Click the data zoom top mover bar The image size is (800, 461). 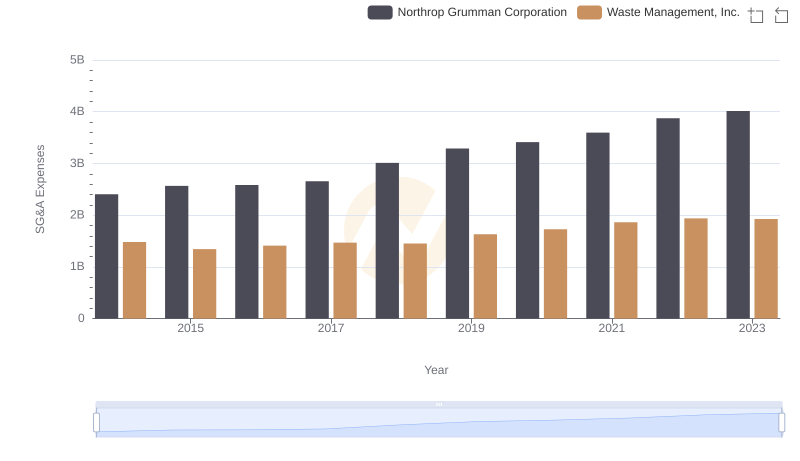[x=439, y=404]
